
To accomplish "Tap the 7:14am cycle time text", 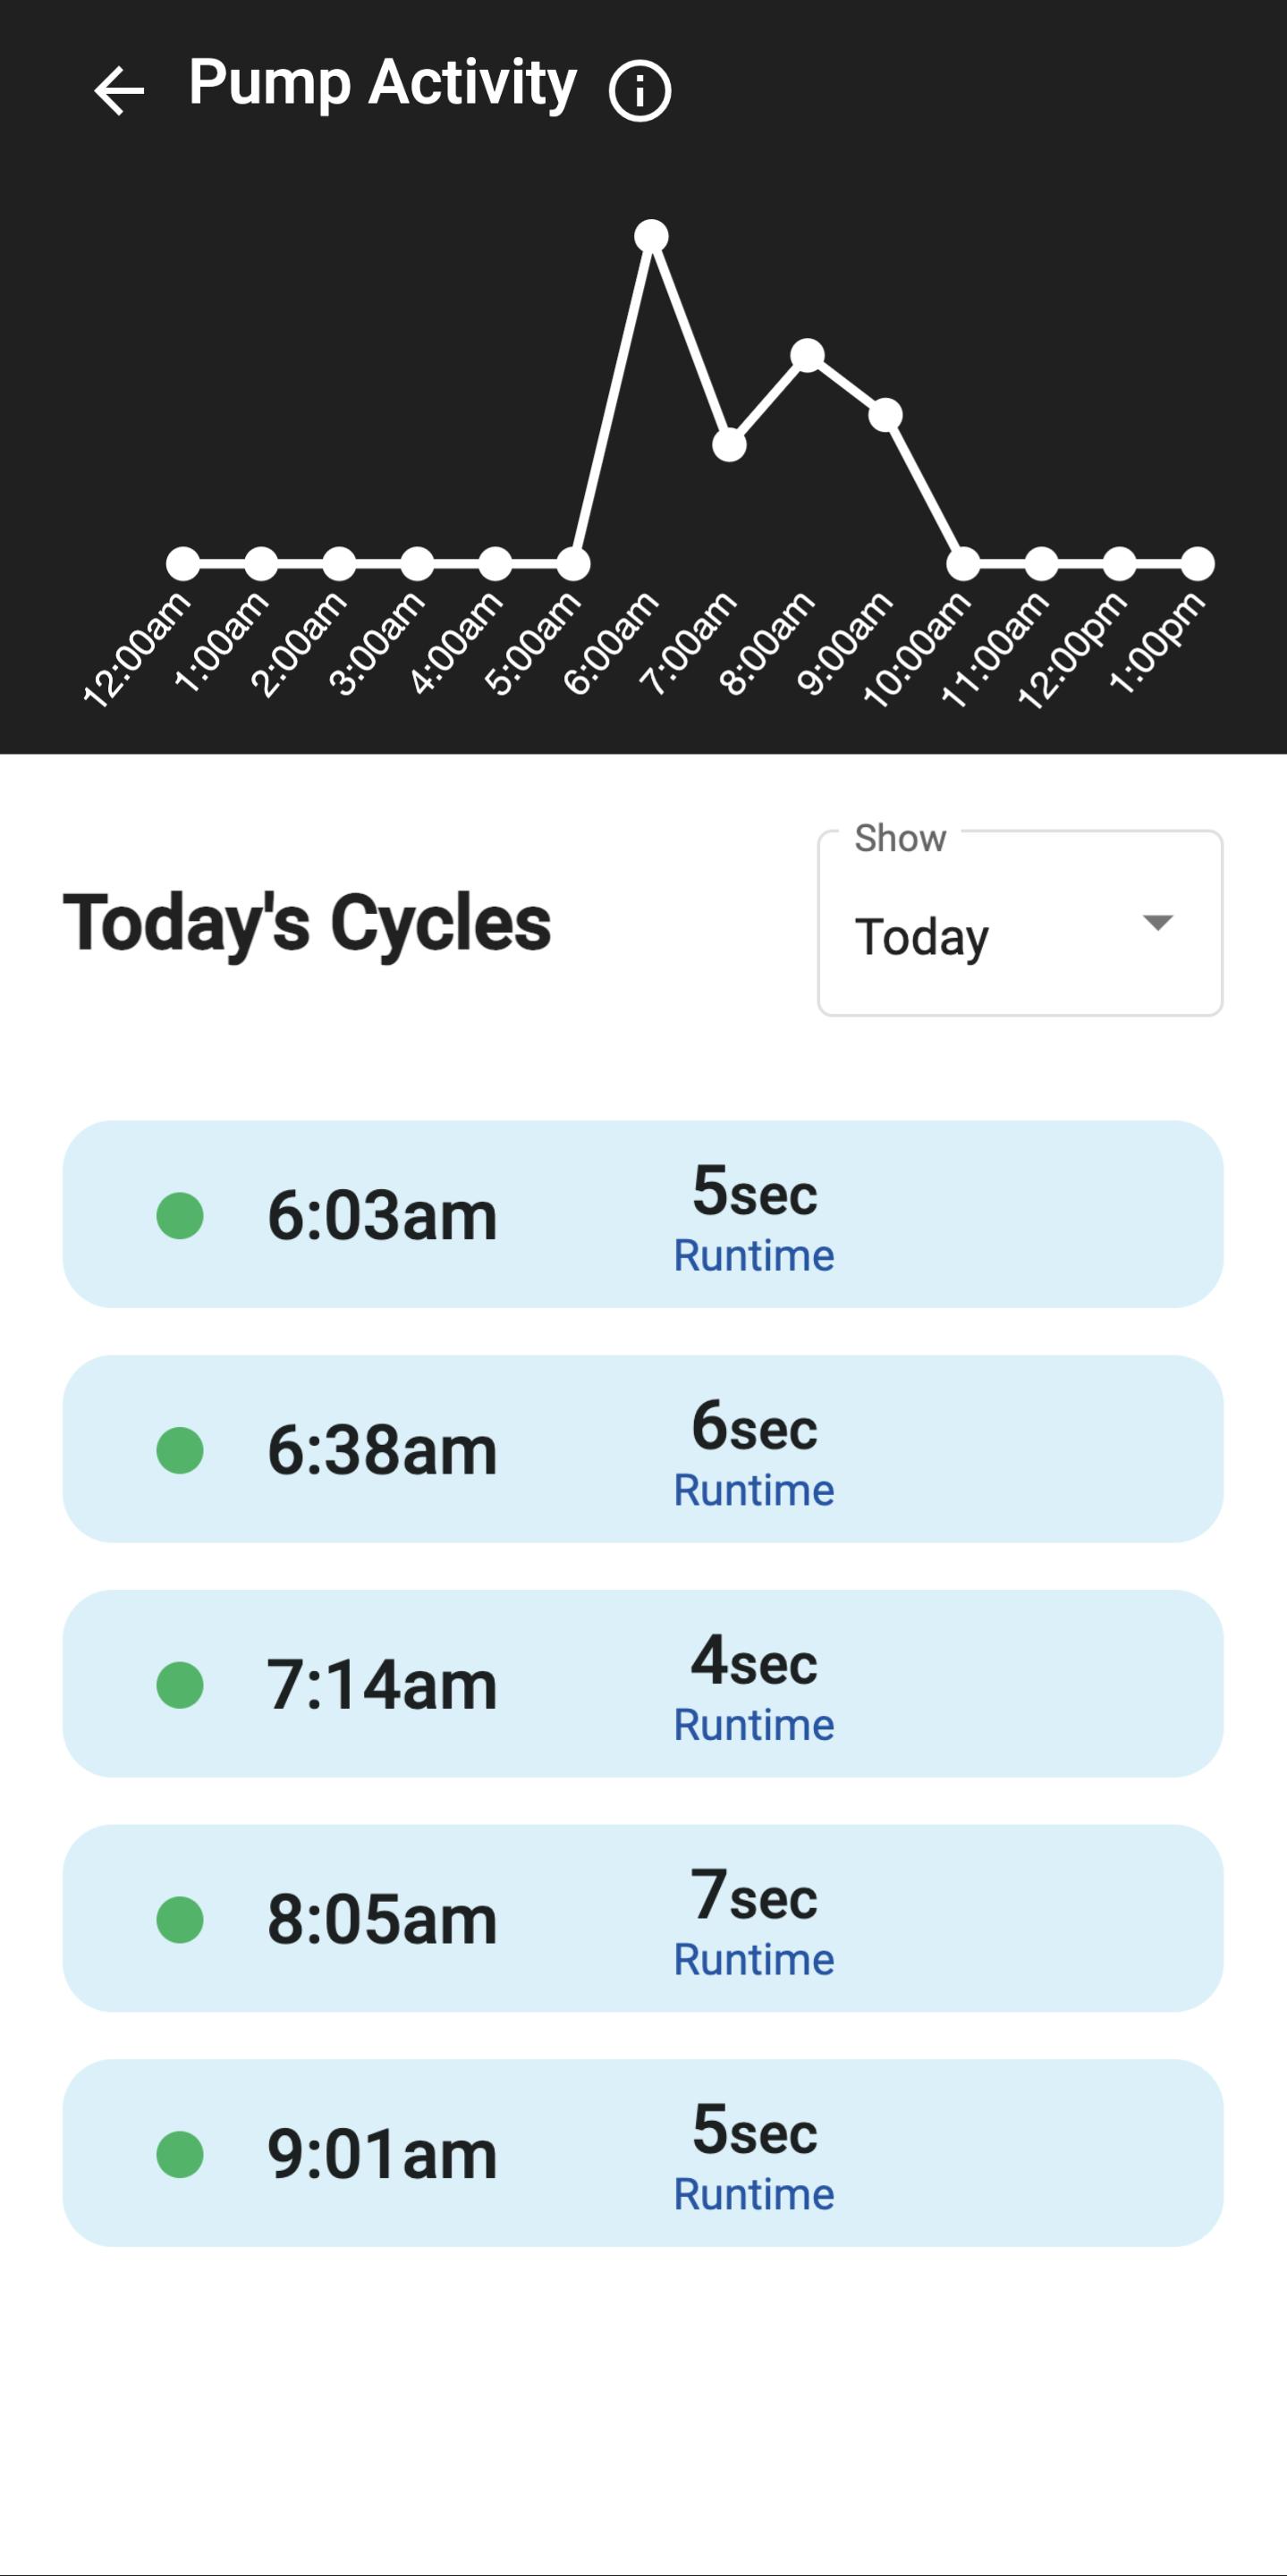I will [x=382, y=1686].
